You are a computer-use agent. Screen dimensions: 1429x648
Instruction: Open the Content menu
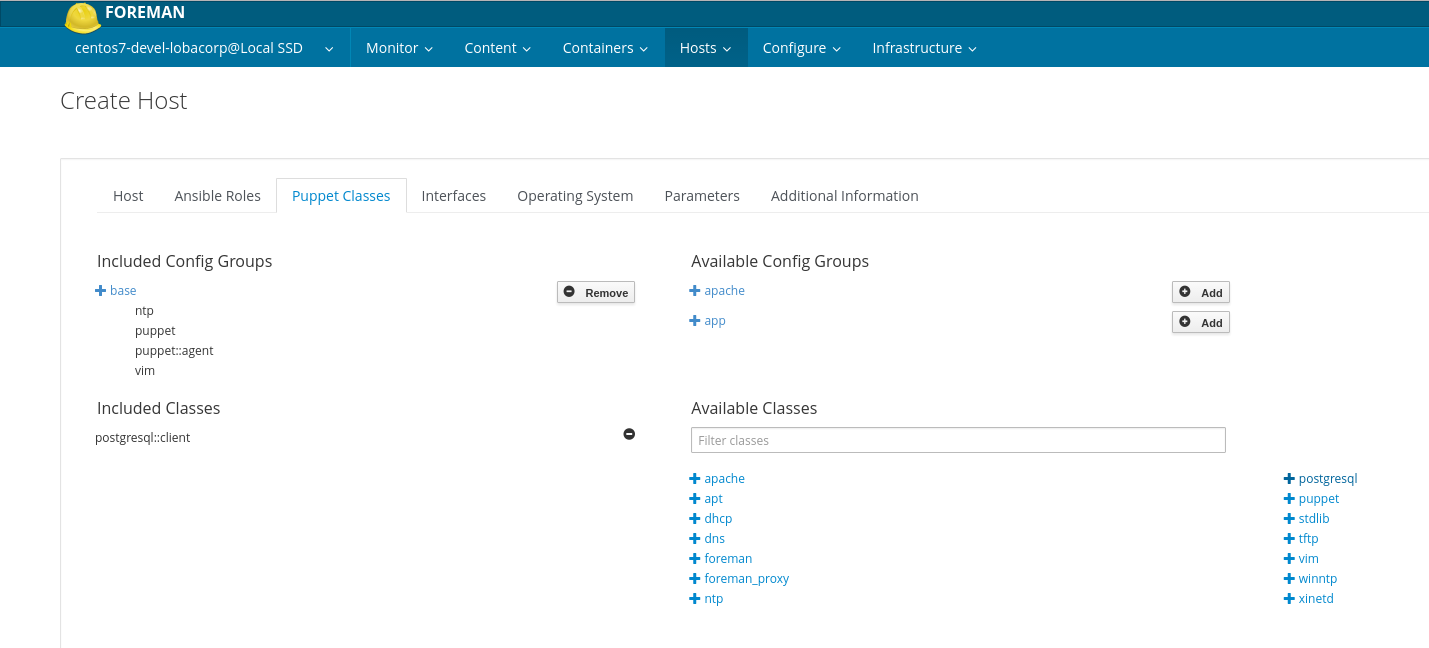(497, 48)
